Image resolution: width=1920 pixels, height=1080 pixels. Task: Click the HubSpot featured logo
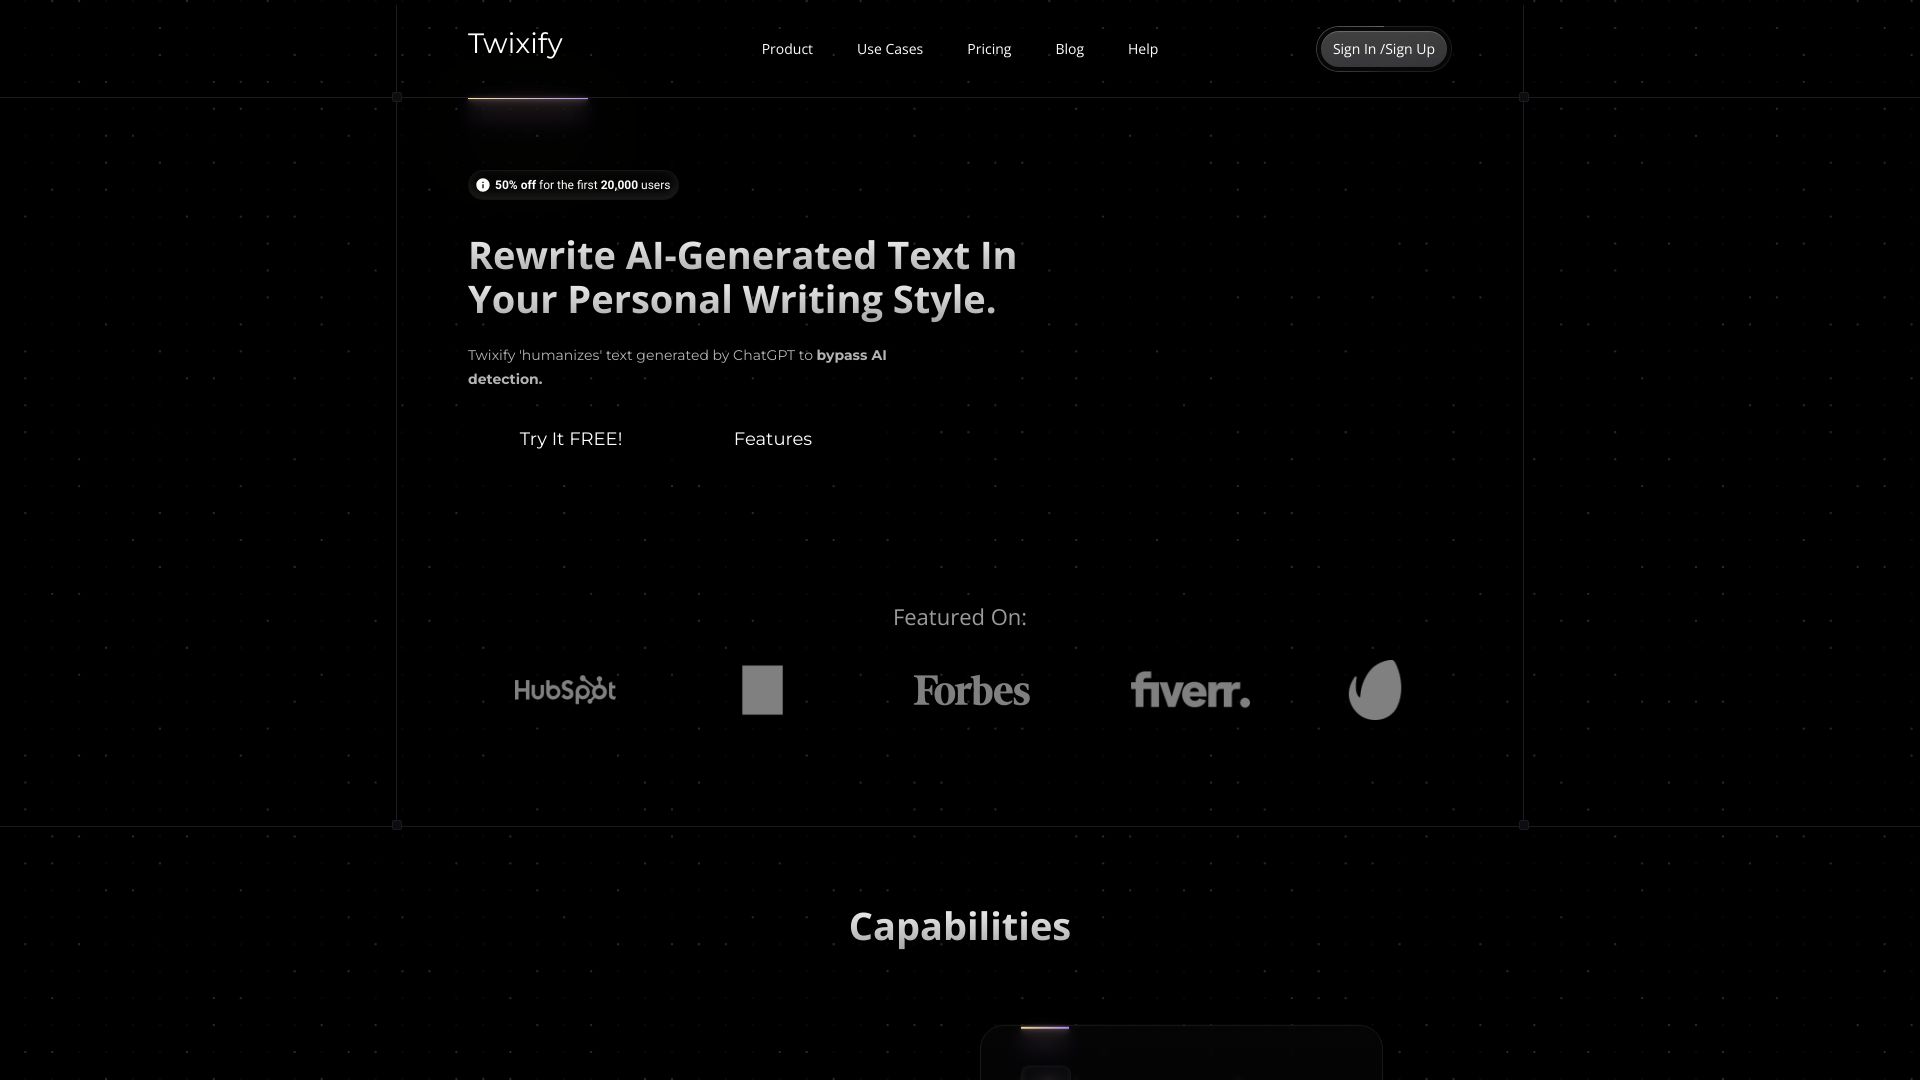(x=564, y=688)
